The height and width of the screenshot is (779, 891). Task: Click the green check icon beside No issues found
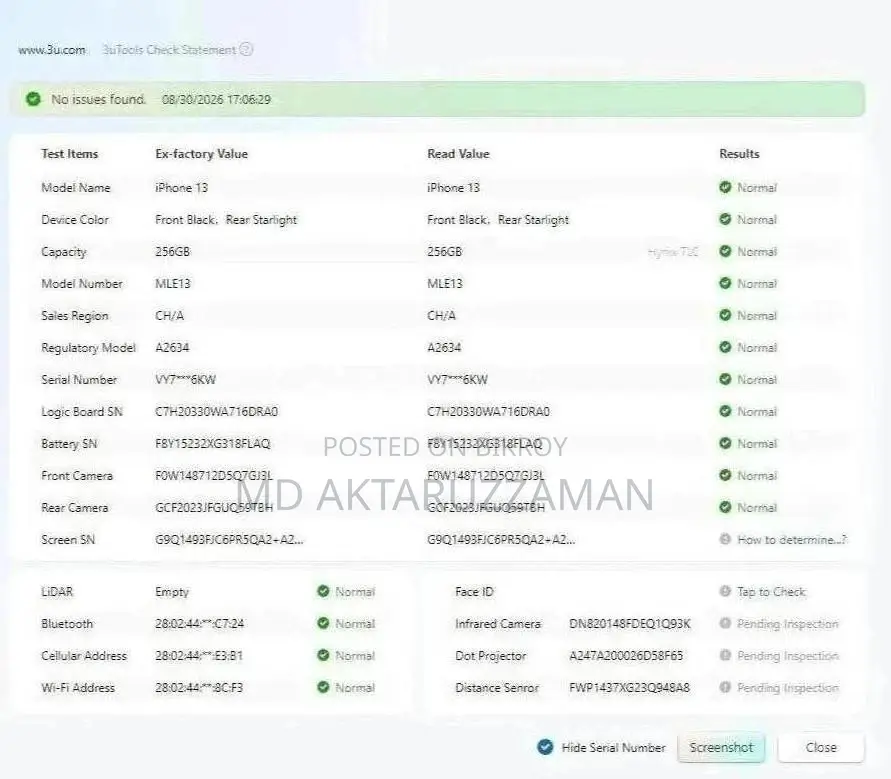34,99
